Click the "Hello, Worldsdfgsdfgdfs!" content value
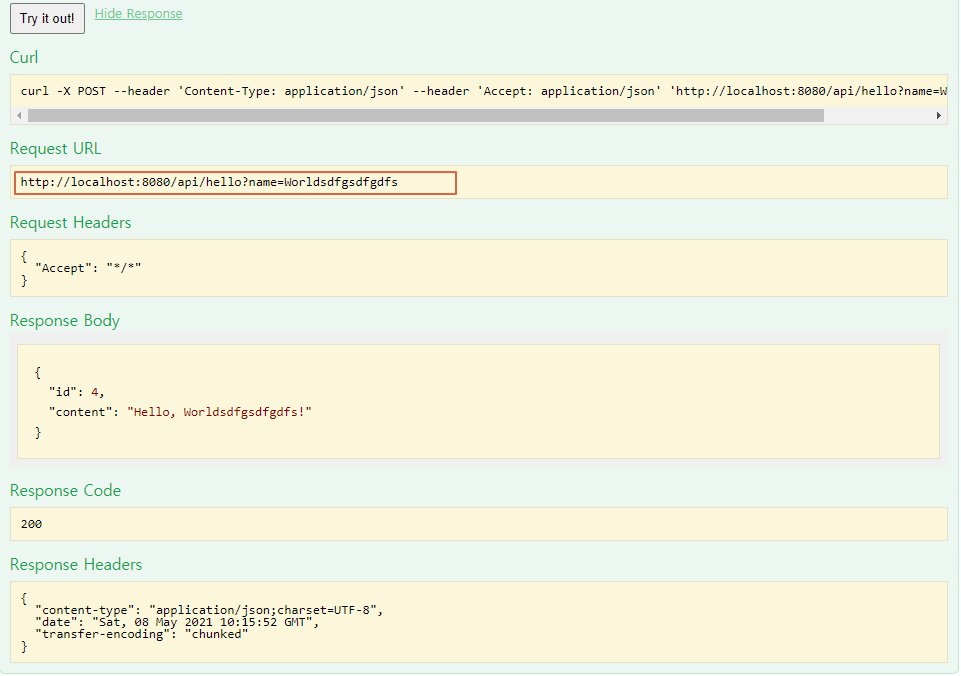This screenshot has width=961, height=676. tap(219, 412)
